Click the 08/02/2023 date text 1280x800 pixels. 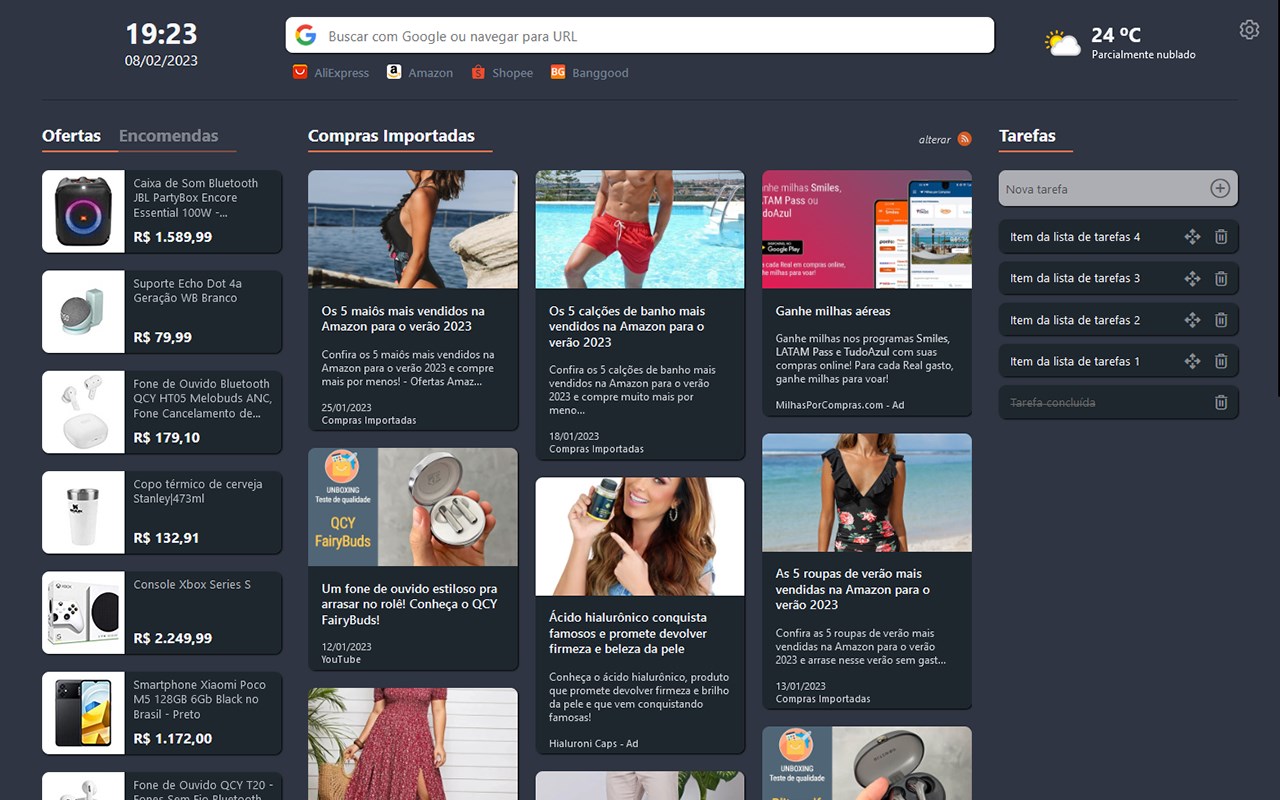pyautogui.click(x=161, y=60)
